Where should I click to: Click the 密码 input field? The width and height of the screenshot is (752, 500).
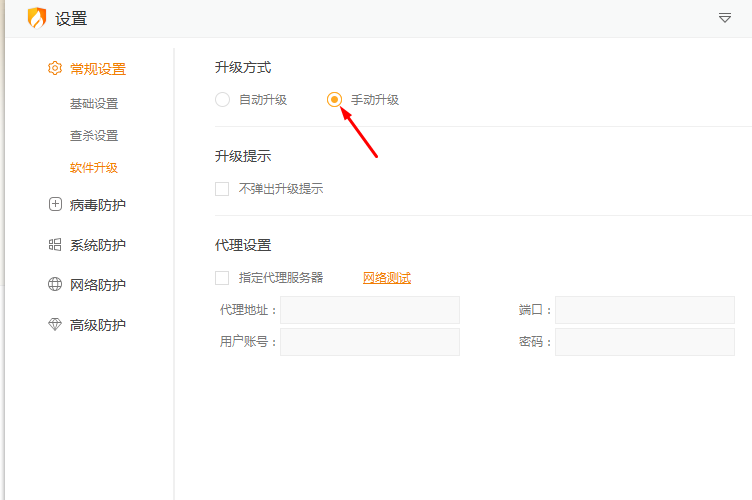645,342
